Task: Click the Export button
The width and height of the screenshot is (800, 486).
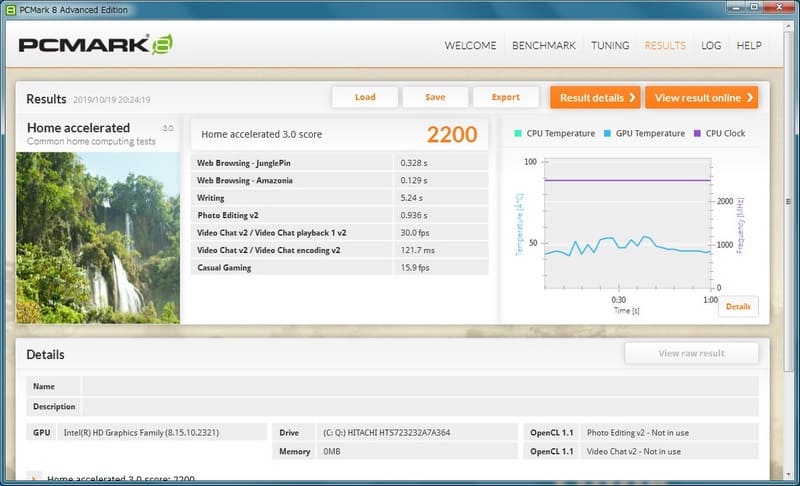Action: 505,97
